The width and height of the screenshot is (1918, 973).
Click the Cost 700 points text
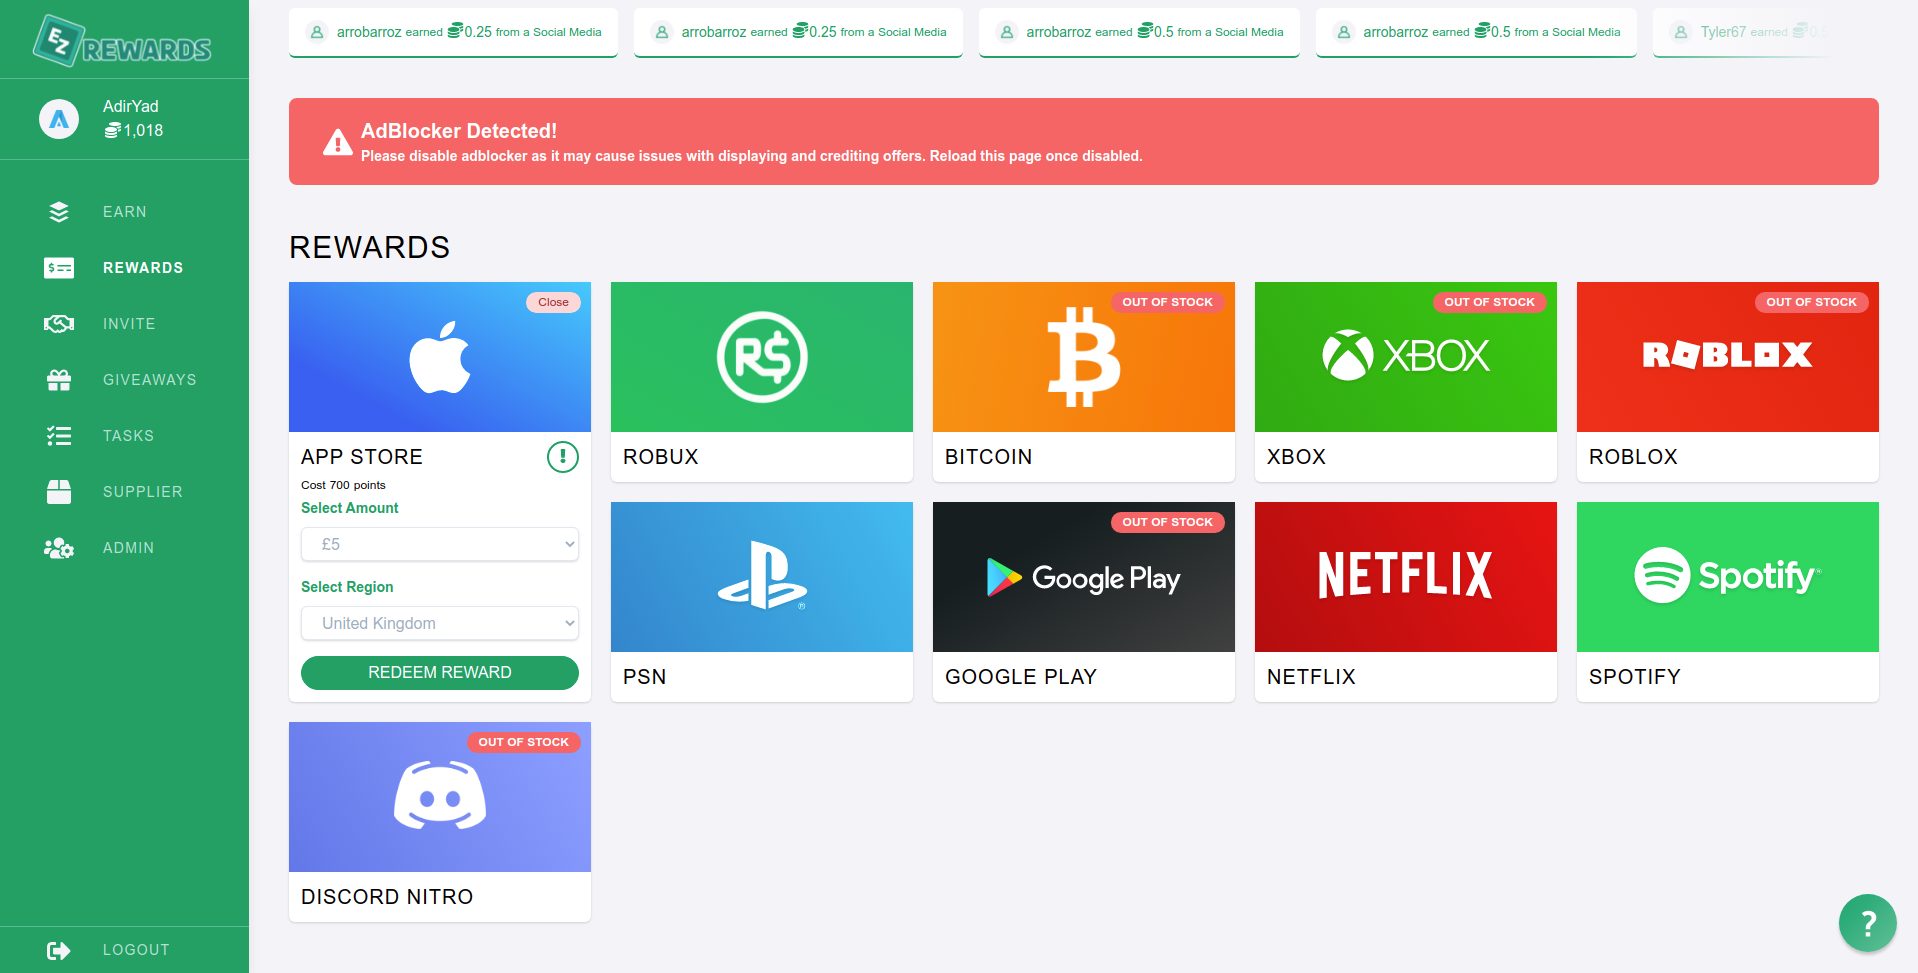(343, 485)
